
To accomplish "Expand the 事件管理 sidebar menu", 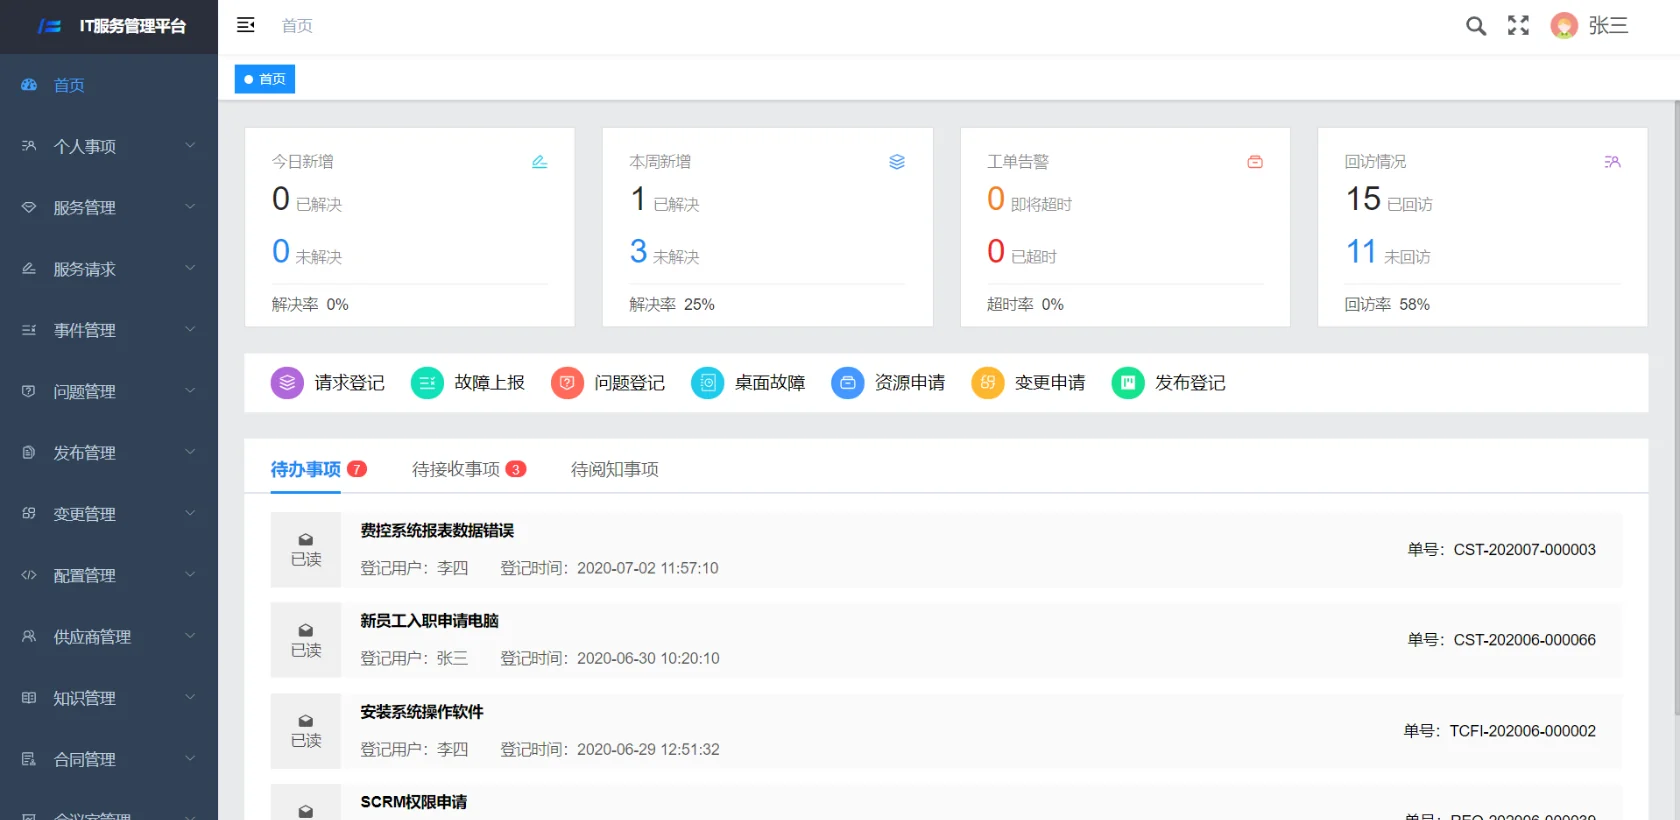I will (109, 330).
